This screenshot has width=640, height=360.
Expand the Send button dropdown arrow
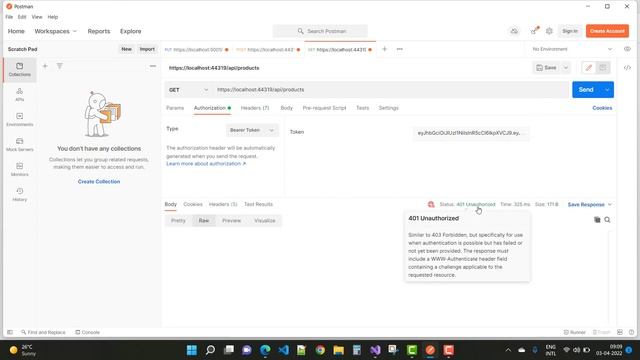point(607,90)
